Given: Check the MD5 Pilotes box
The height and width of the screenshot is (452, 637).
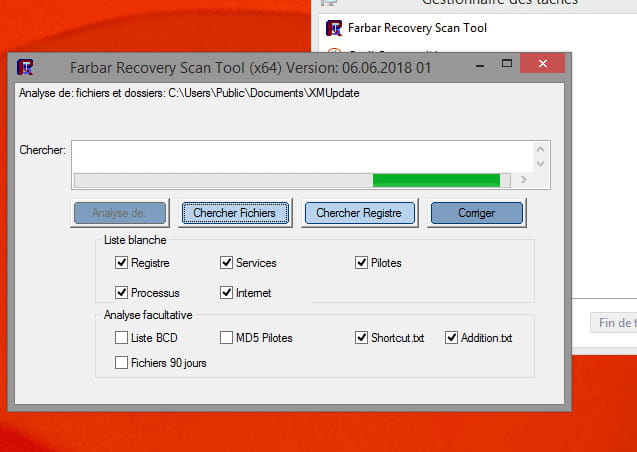Looking at the screenshot, I should click(226, 337).
